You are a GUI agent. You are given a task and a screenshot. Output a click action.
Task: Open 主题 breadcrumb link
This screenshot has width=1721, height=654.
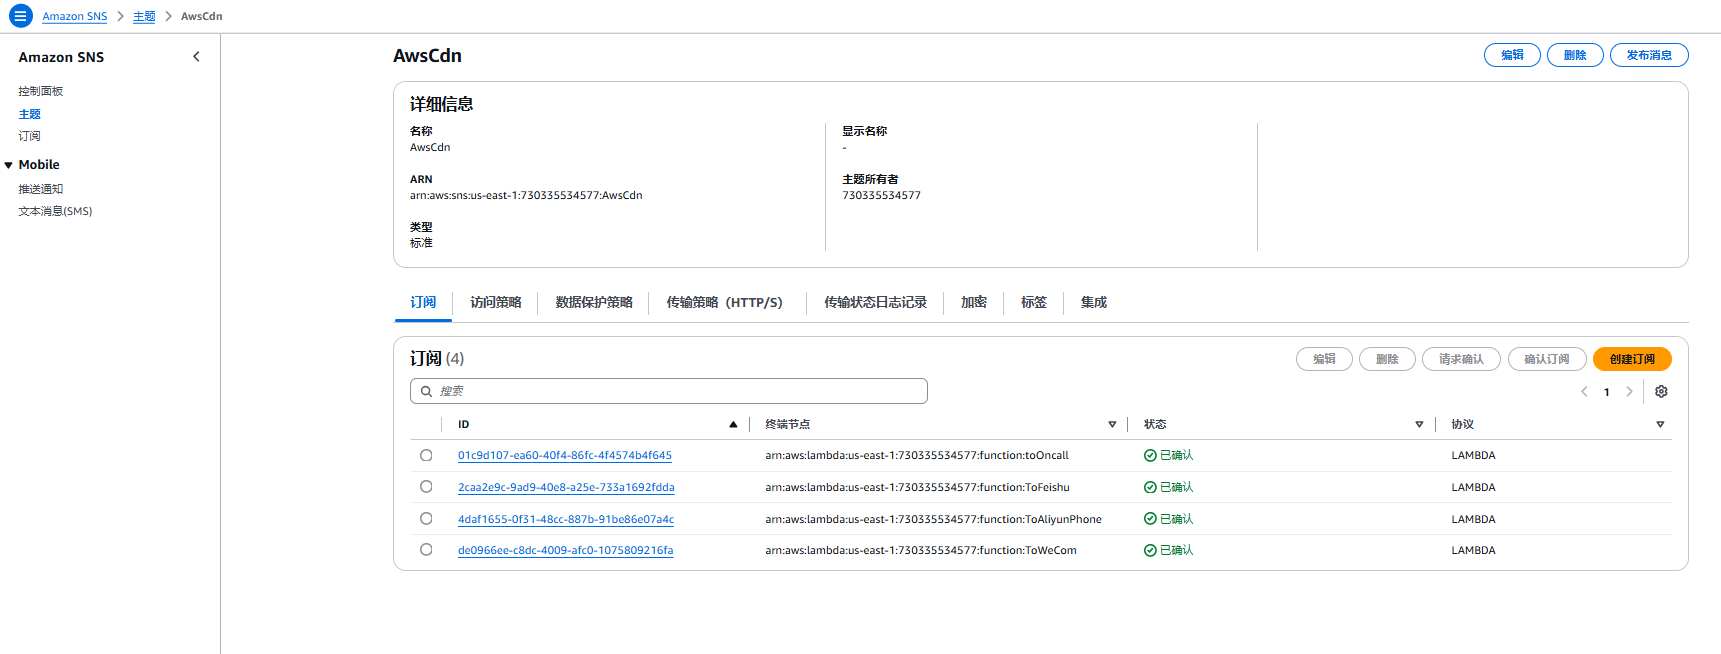tap(144, 16)
